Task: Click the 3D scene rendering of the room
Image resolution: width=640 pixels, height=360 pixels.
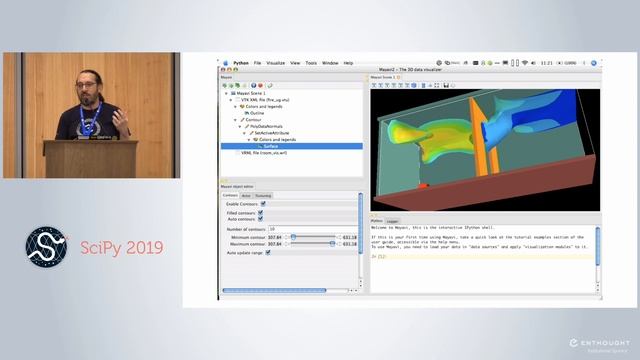Action: point(485,150)
